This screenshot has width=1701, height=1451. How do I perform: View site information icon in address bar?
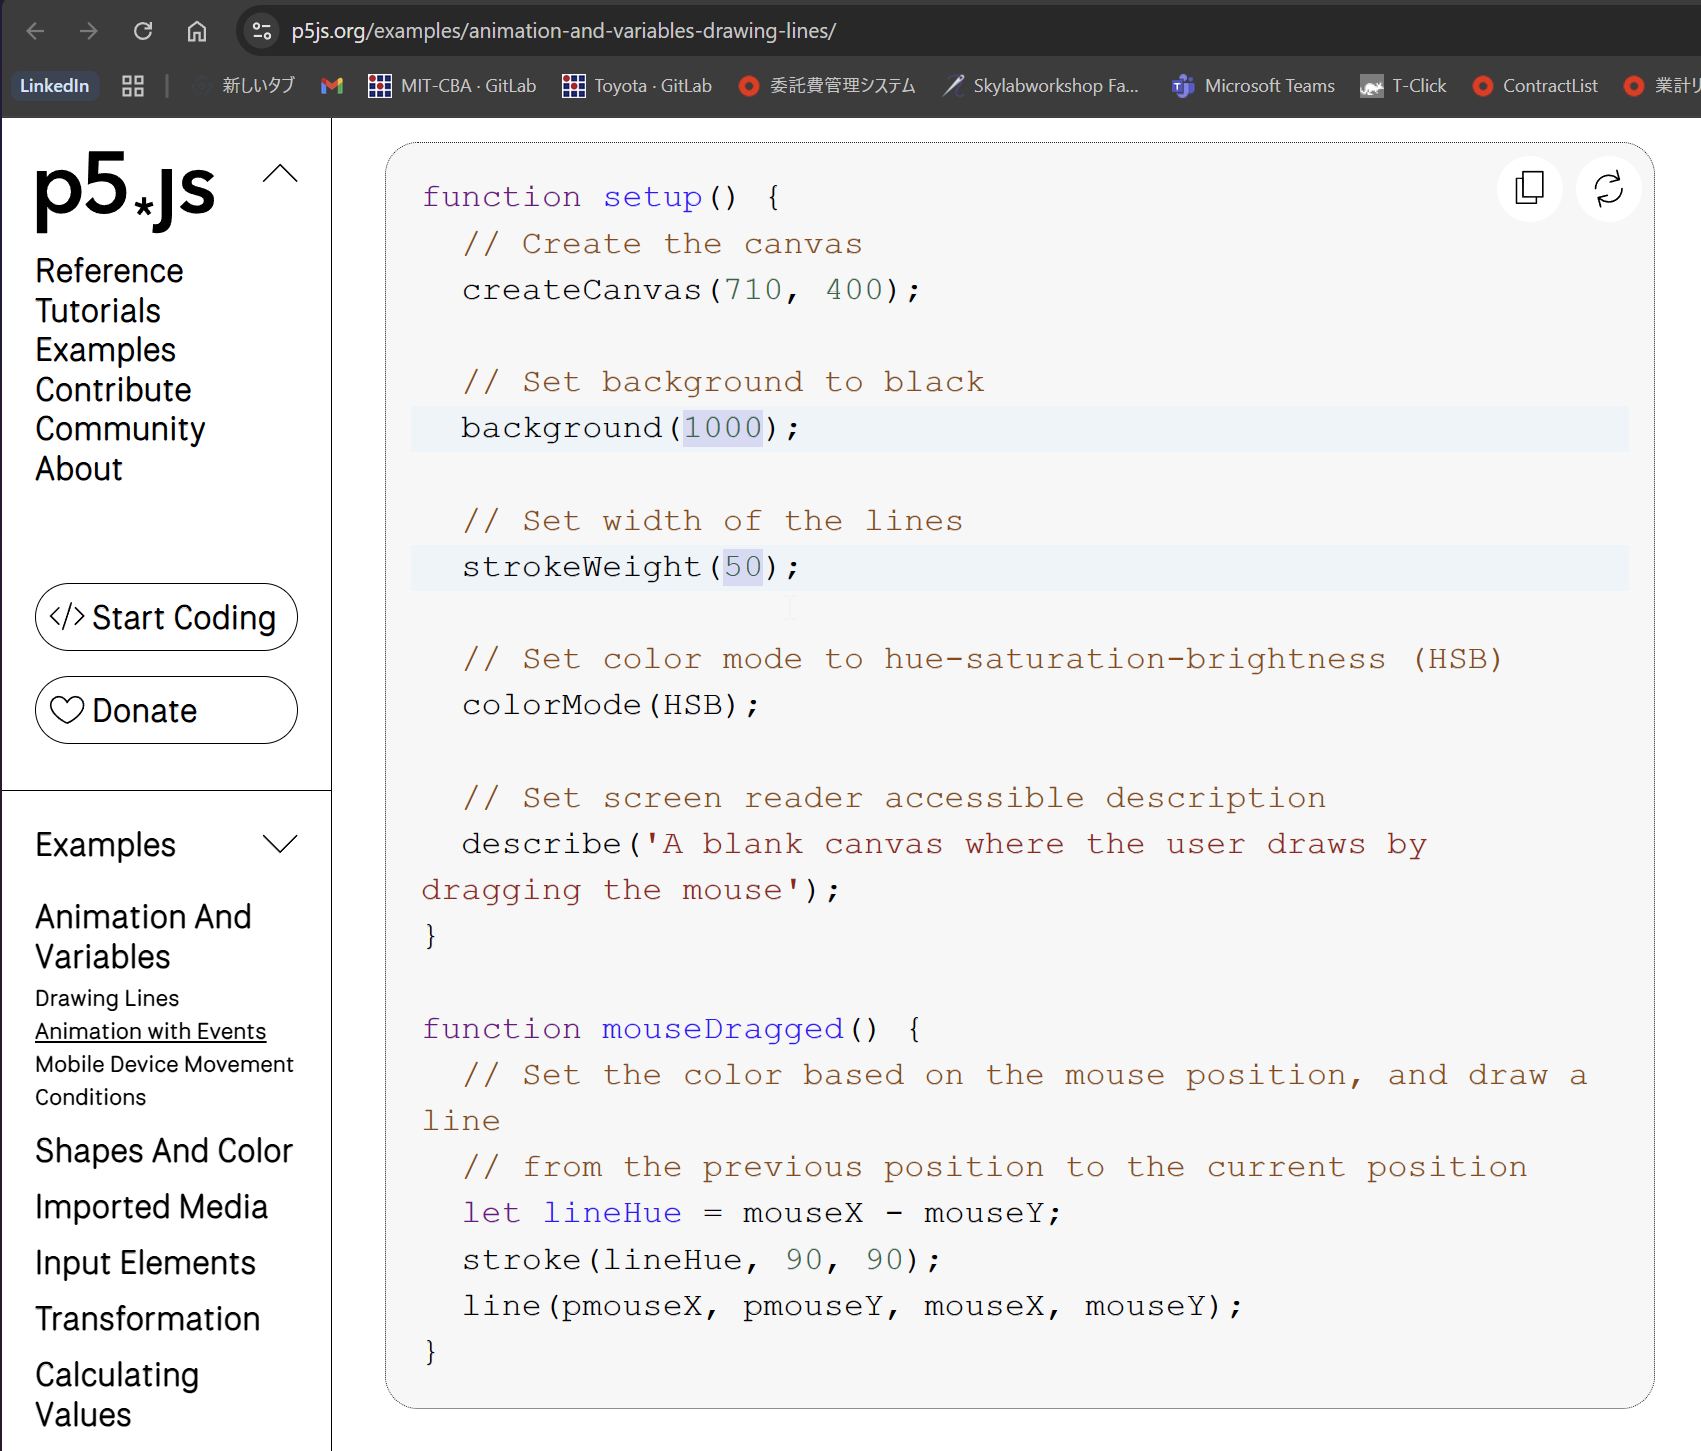coord(262,31)
